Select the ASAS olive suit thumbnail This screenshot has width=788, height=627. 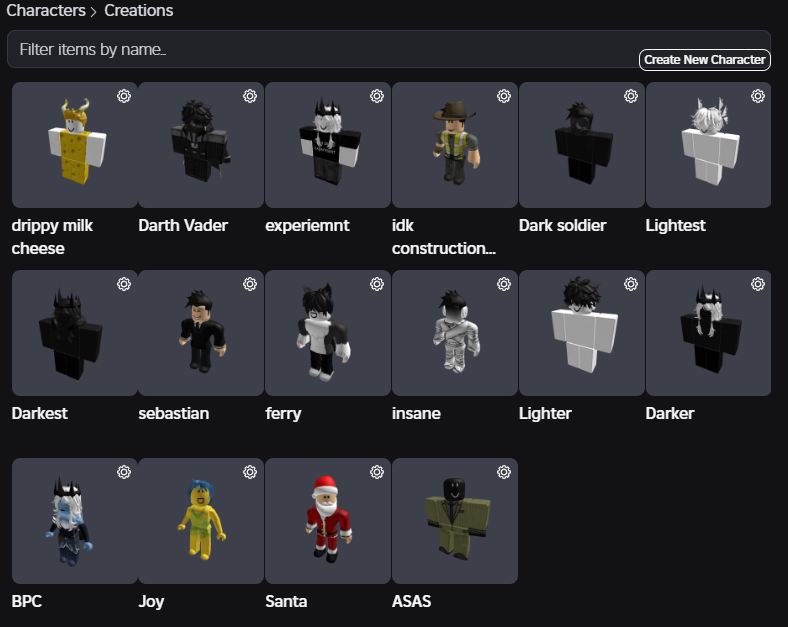pos(455,520)
